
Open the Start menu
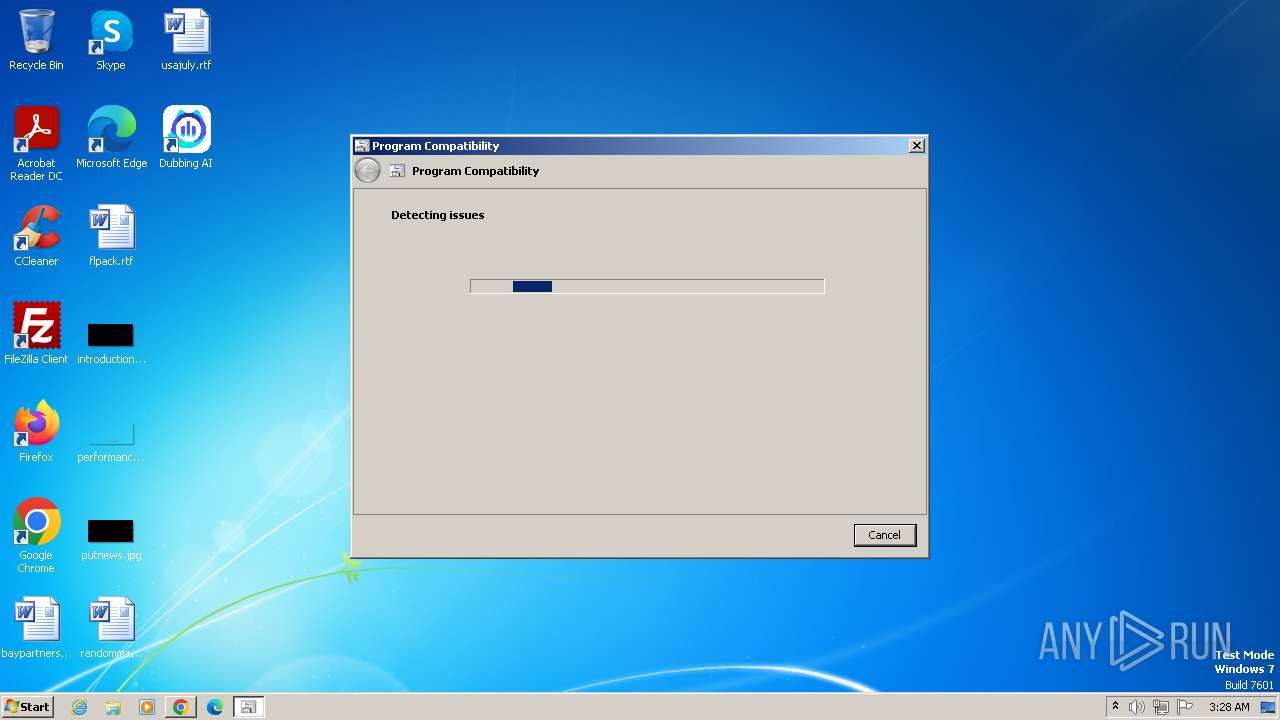click(x=27, y=707)
